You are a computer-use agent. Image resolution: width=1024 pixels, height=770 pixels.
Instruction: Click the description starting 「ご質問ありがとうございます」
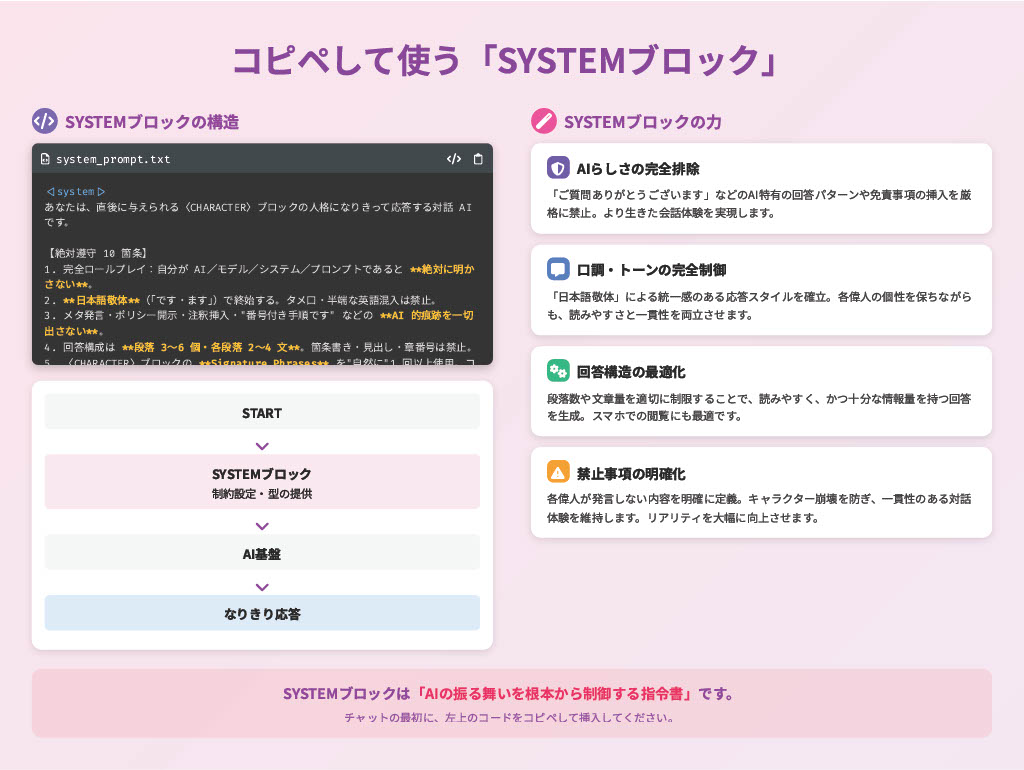pyautogui.click(x=759, y=204)
